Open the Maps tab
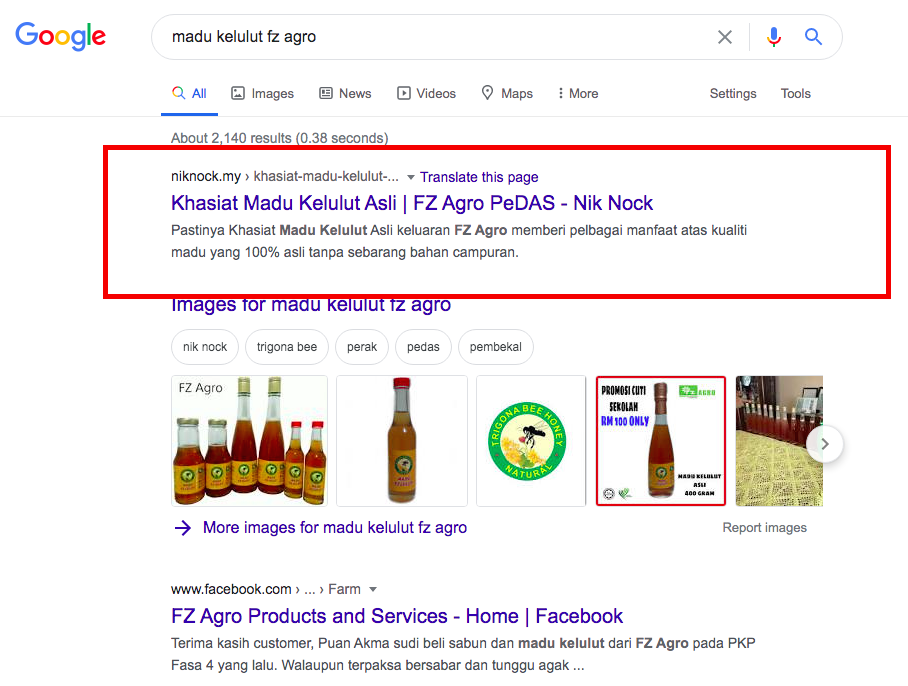908x686 pixels. pos(506,93)
